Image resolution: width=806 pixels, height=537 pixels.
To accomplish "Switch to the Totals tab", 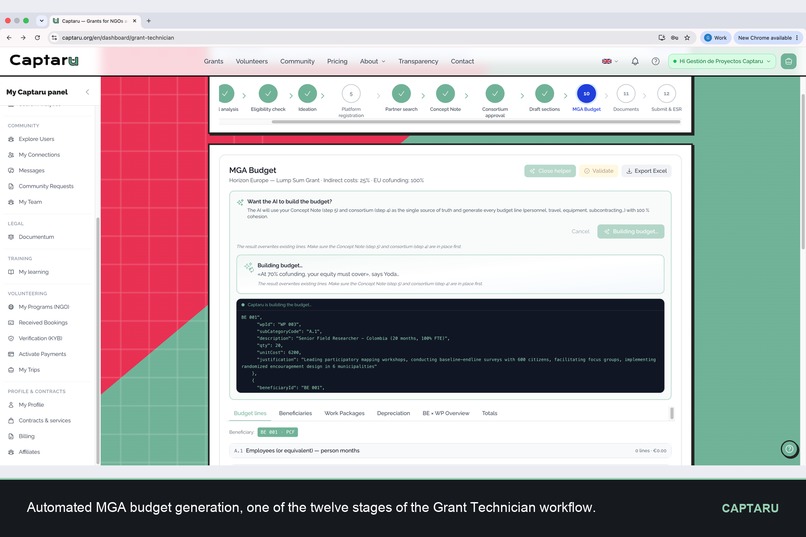I will point(489,413).
